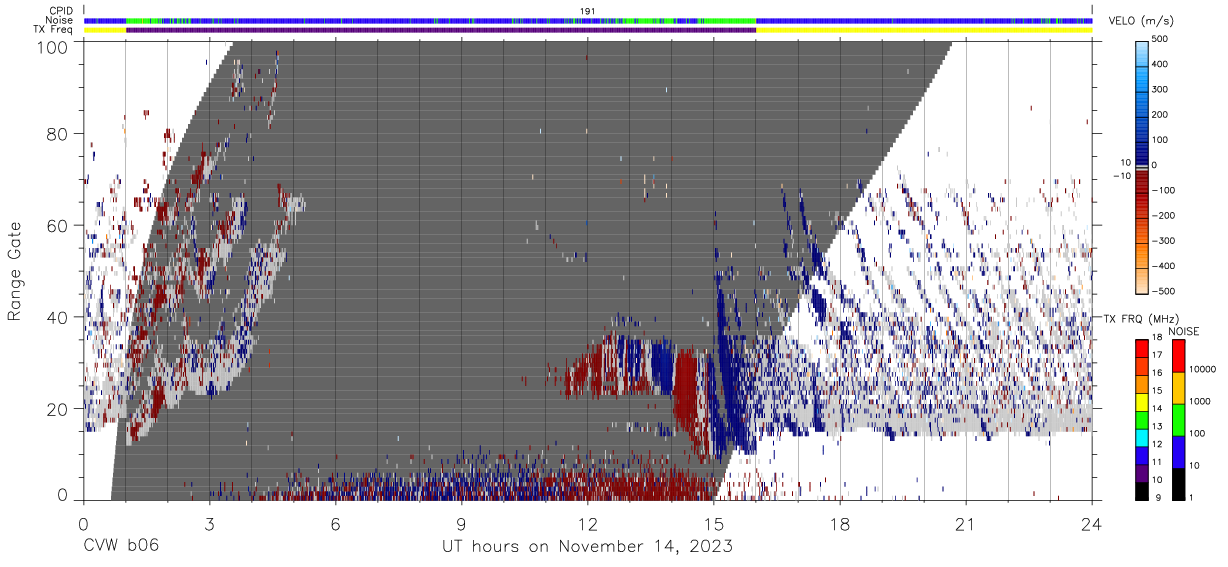Click the UT hours on November 14, 2023 title
The image size is (1228, 567).
tap(588, 546)
